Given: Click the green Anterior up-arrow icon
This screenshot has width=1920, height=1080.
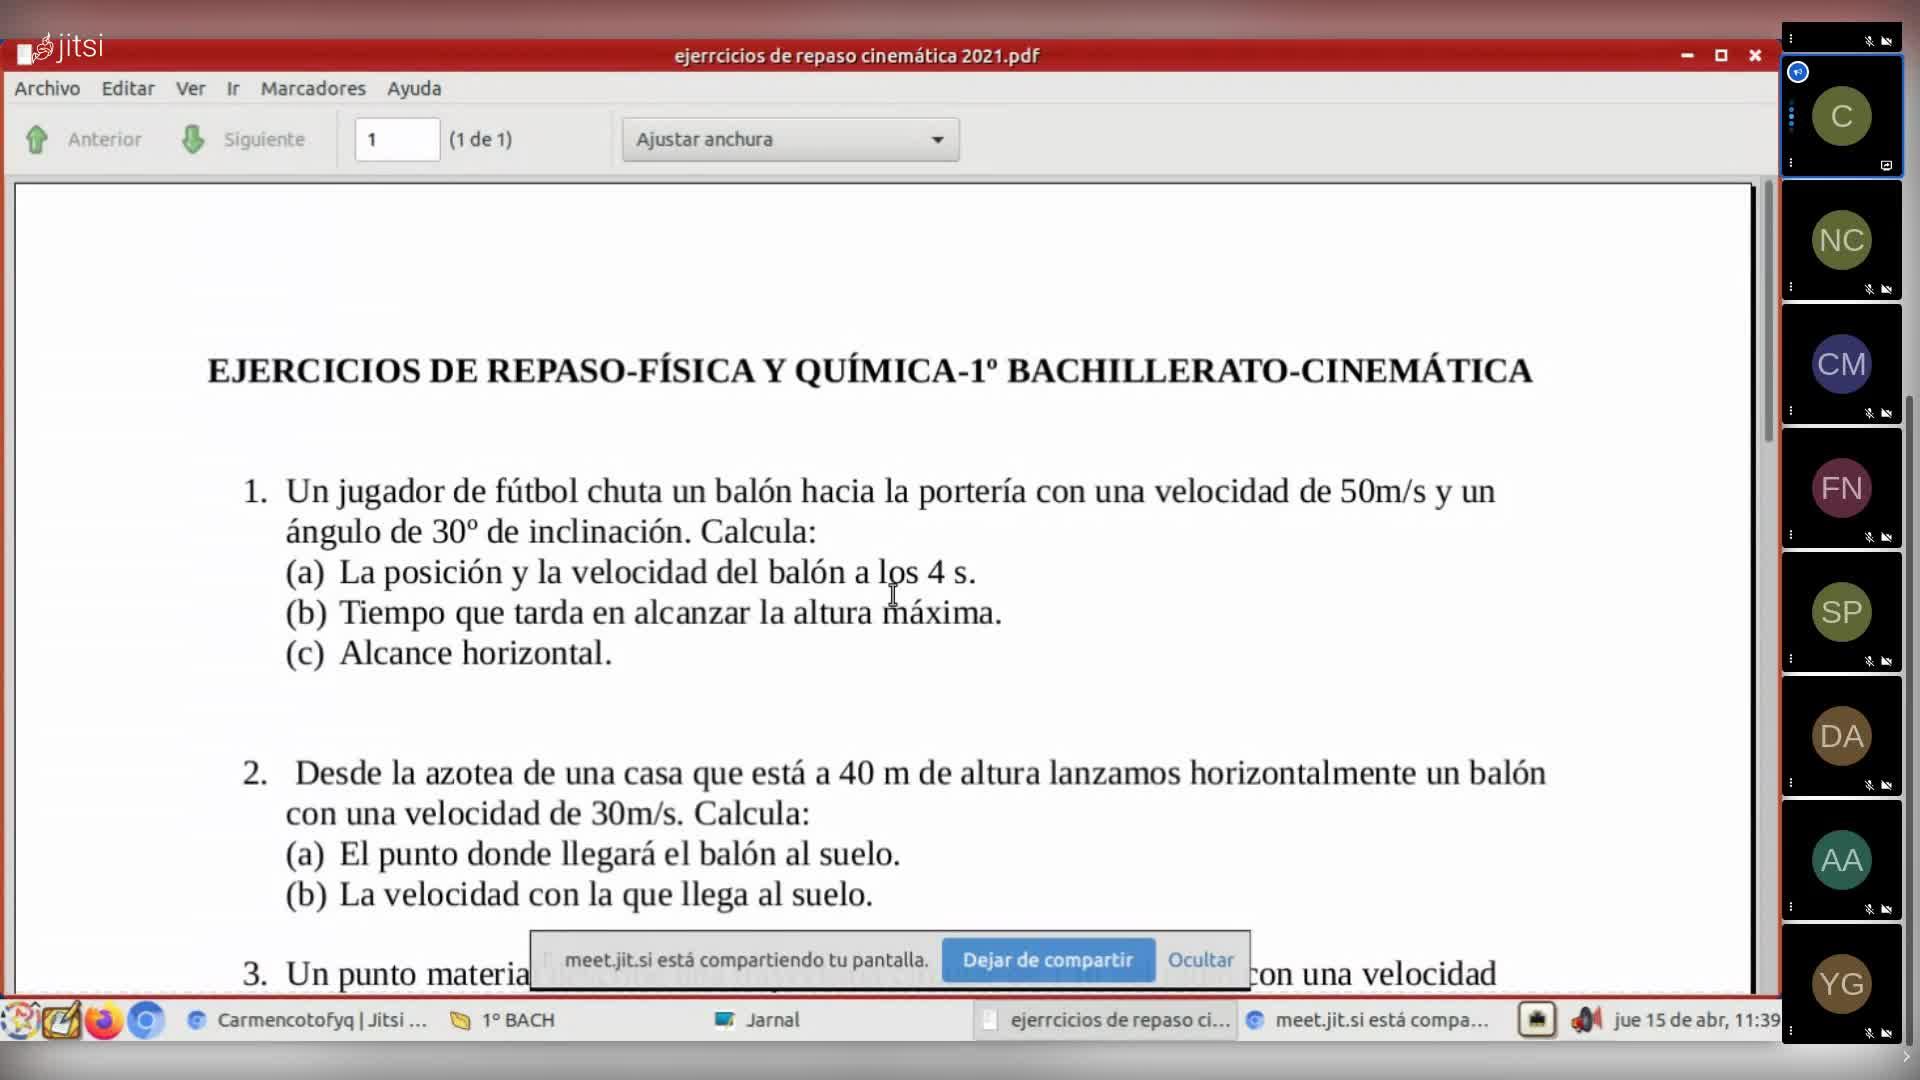Looking at the screenshot, I should pos(37,140).
